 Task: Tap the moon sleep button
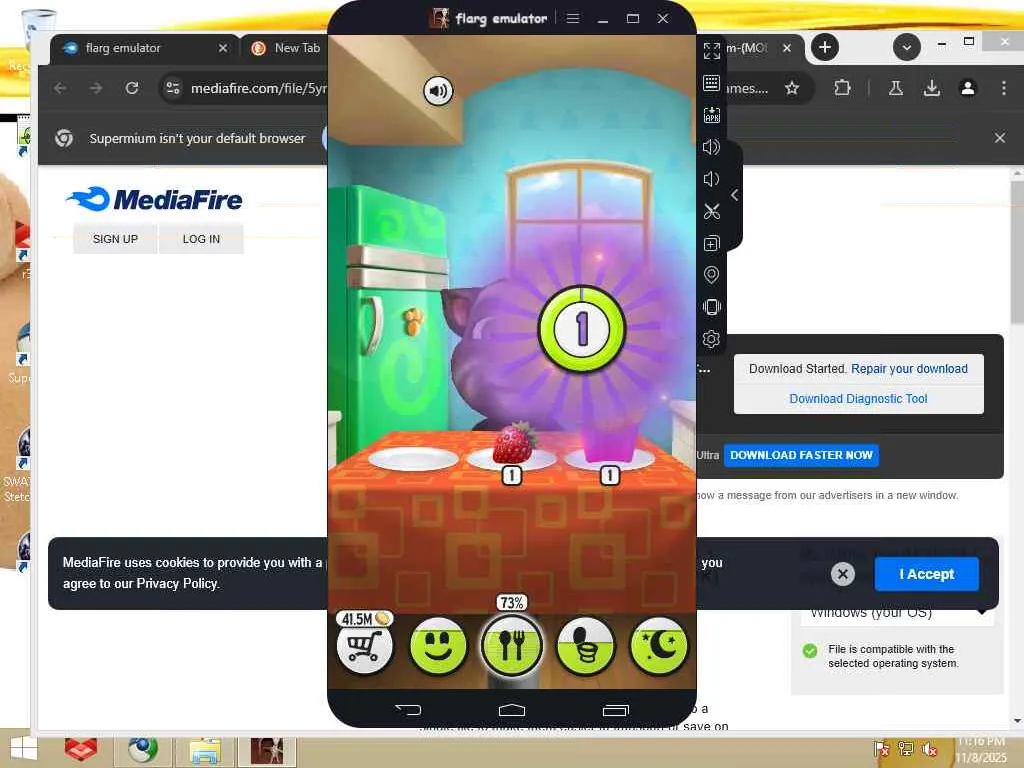point(660,646)
